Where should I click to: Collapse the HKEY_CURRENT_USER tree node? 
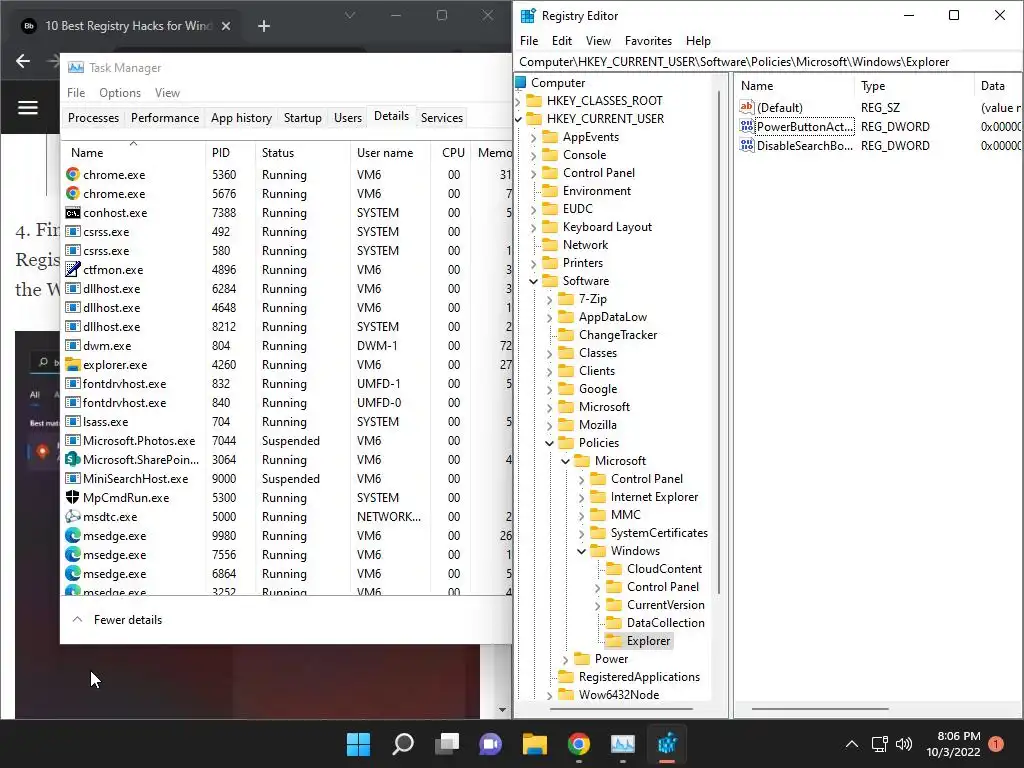(x=519, y=119)
